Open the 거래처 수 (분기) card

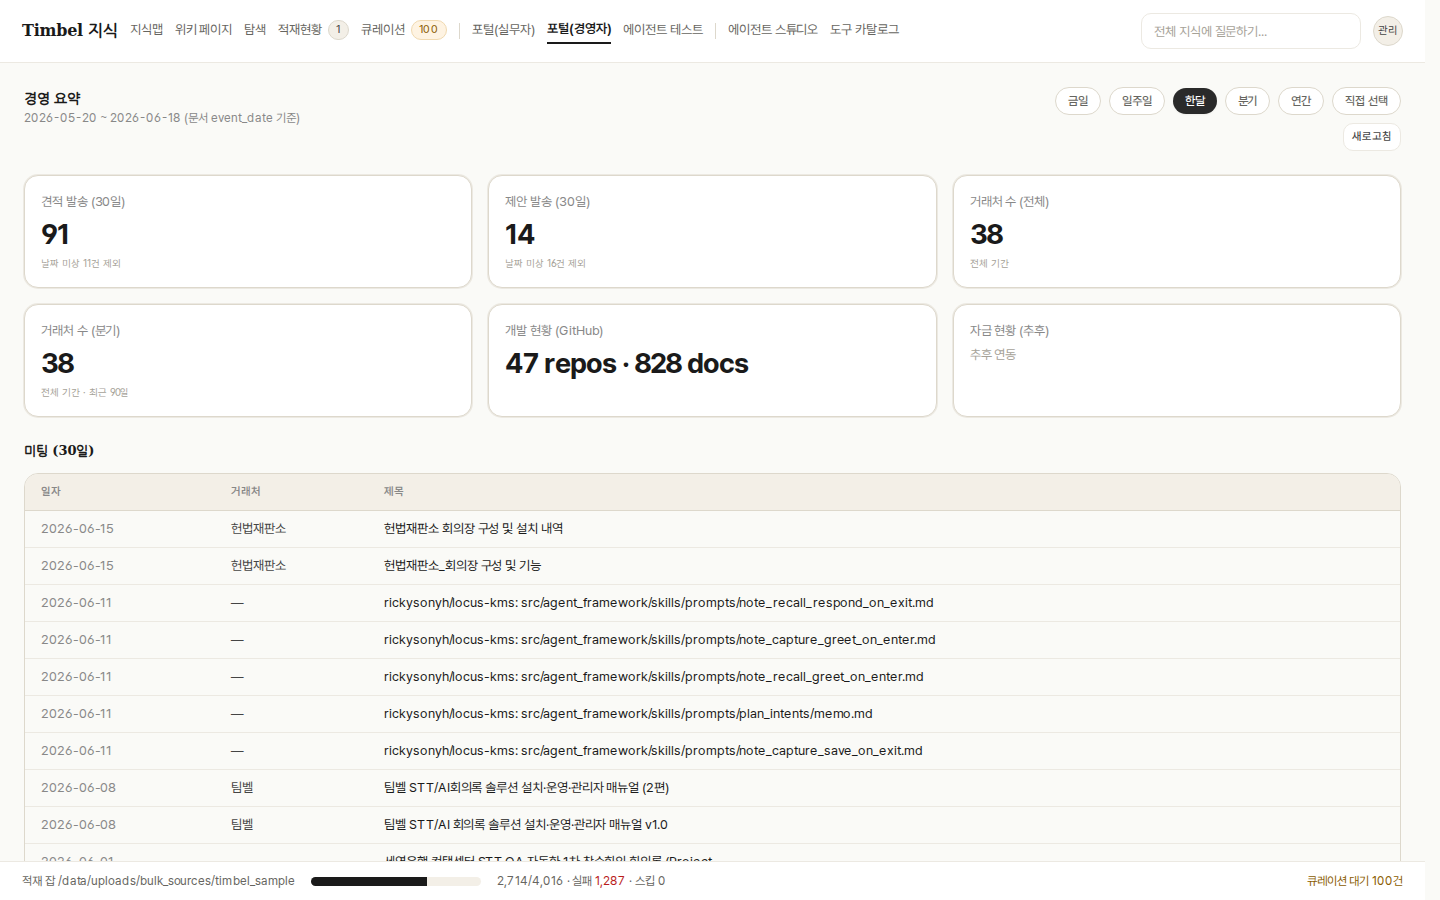click(x=248, y=361)
